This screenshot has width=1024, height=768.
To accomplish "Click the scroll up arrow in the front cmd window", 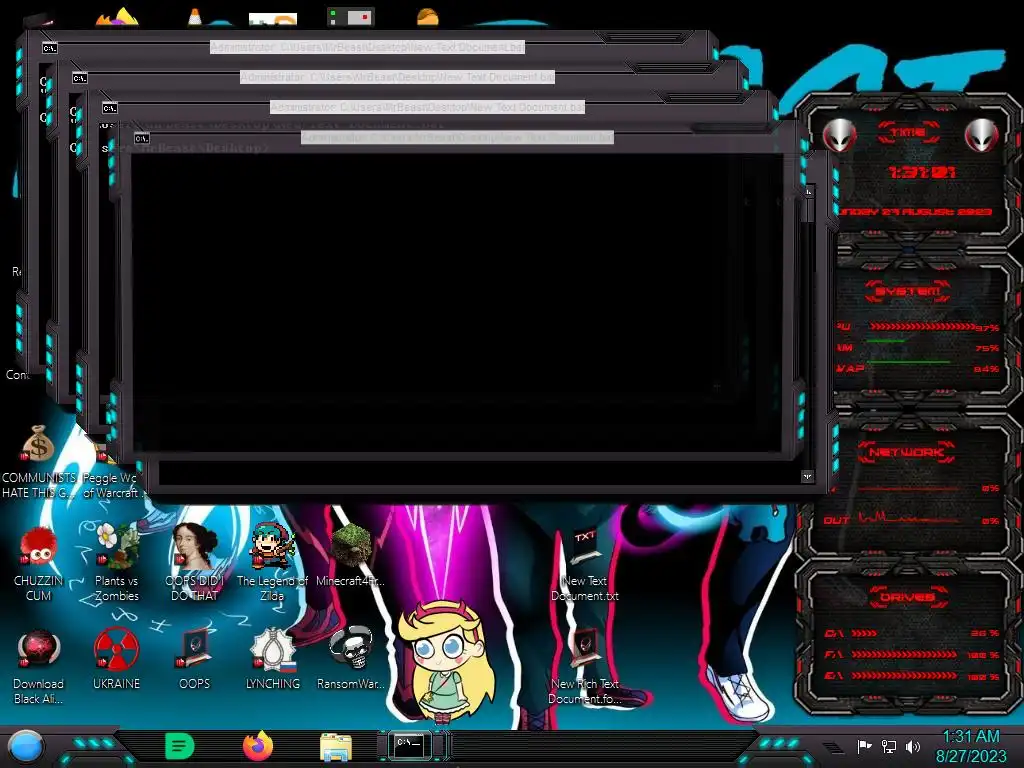I will (808, 191).
